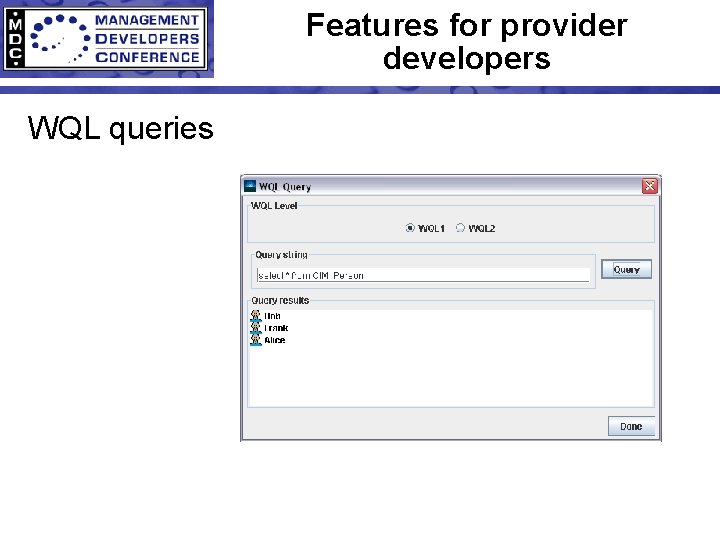Click the person icon beside Frank
The height and width of the screenshot is (540, 720).
pyautogui.click(x=256, y=327)
